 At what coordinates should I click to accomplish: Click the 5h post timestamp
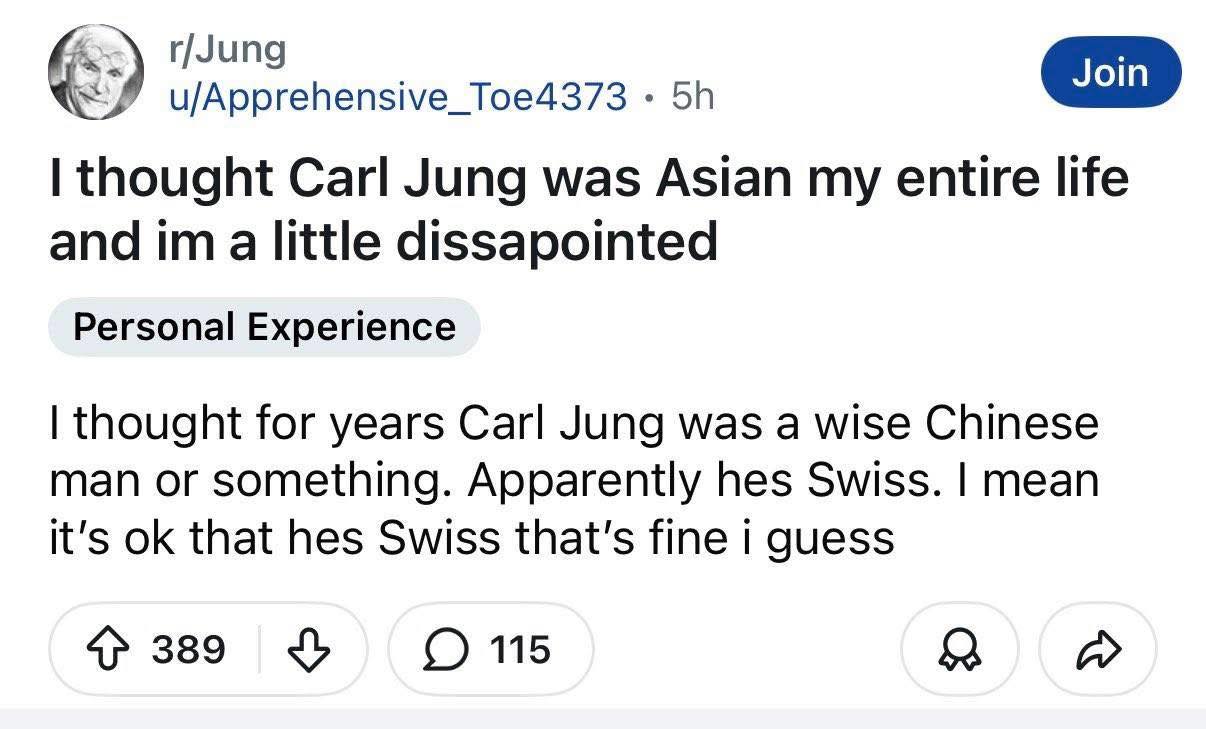coord(693,96)
